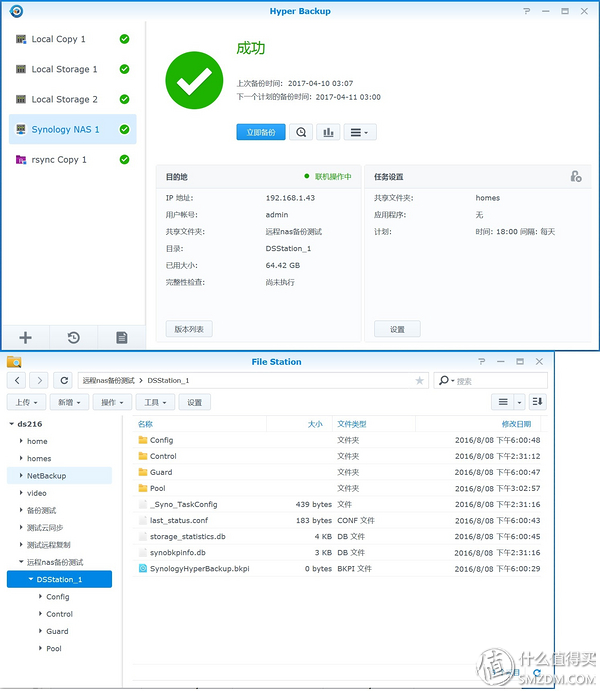The height and width of the screenshot is (691, 600).
Task: Click the favorite star in path bar
Action: tap(419, 380)
